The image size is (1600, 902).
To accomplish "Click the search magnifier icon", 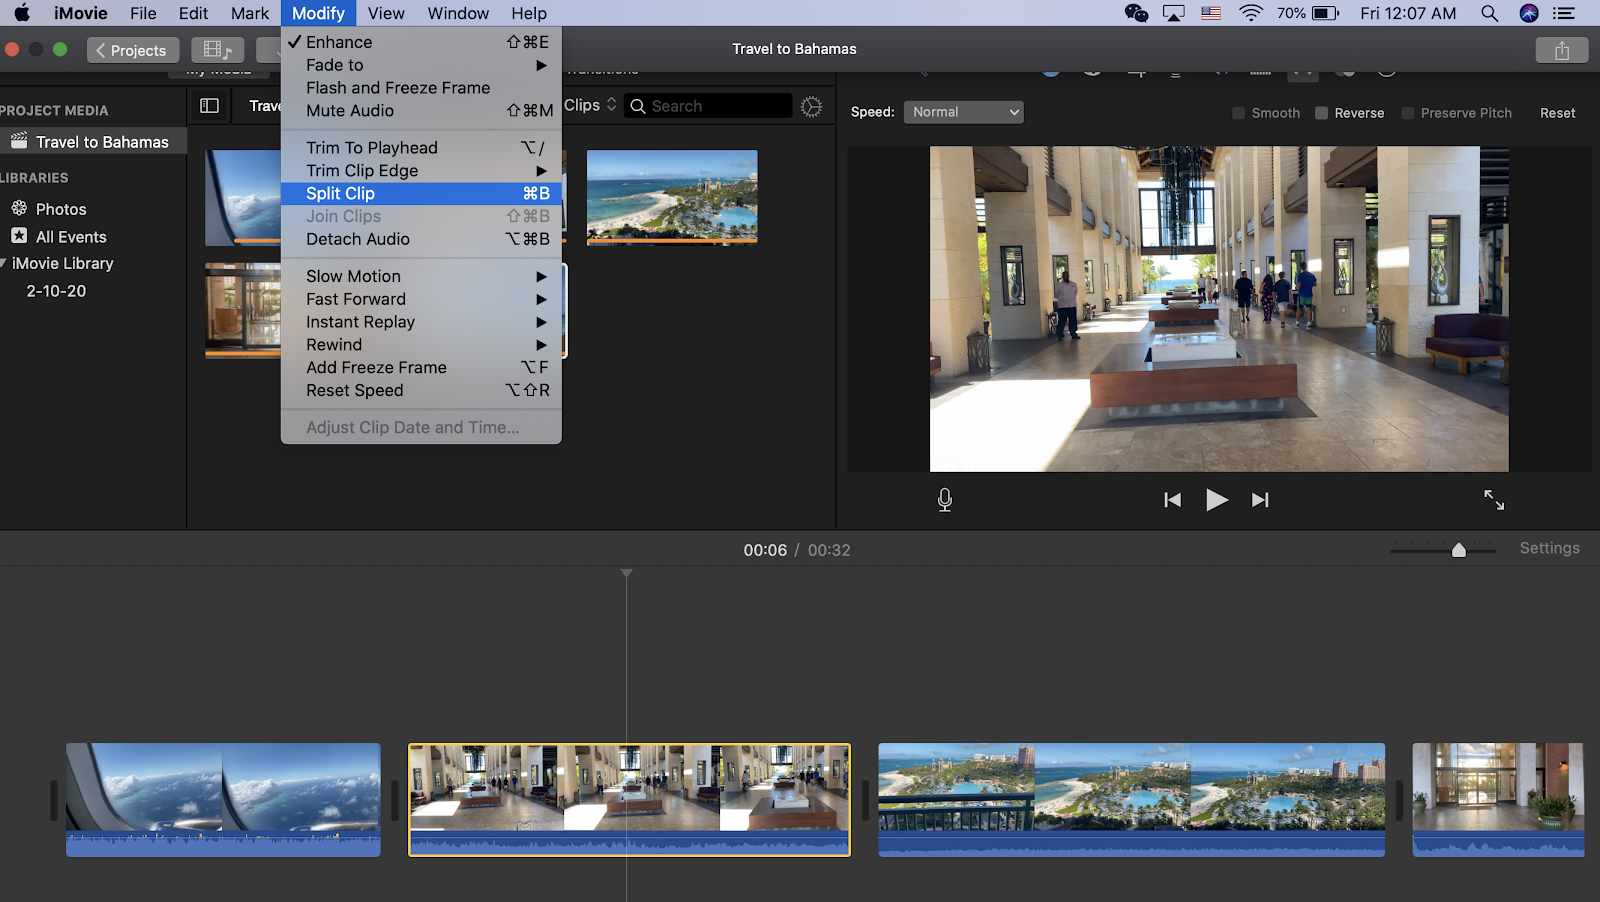I will click(638, 106).
